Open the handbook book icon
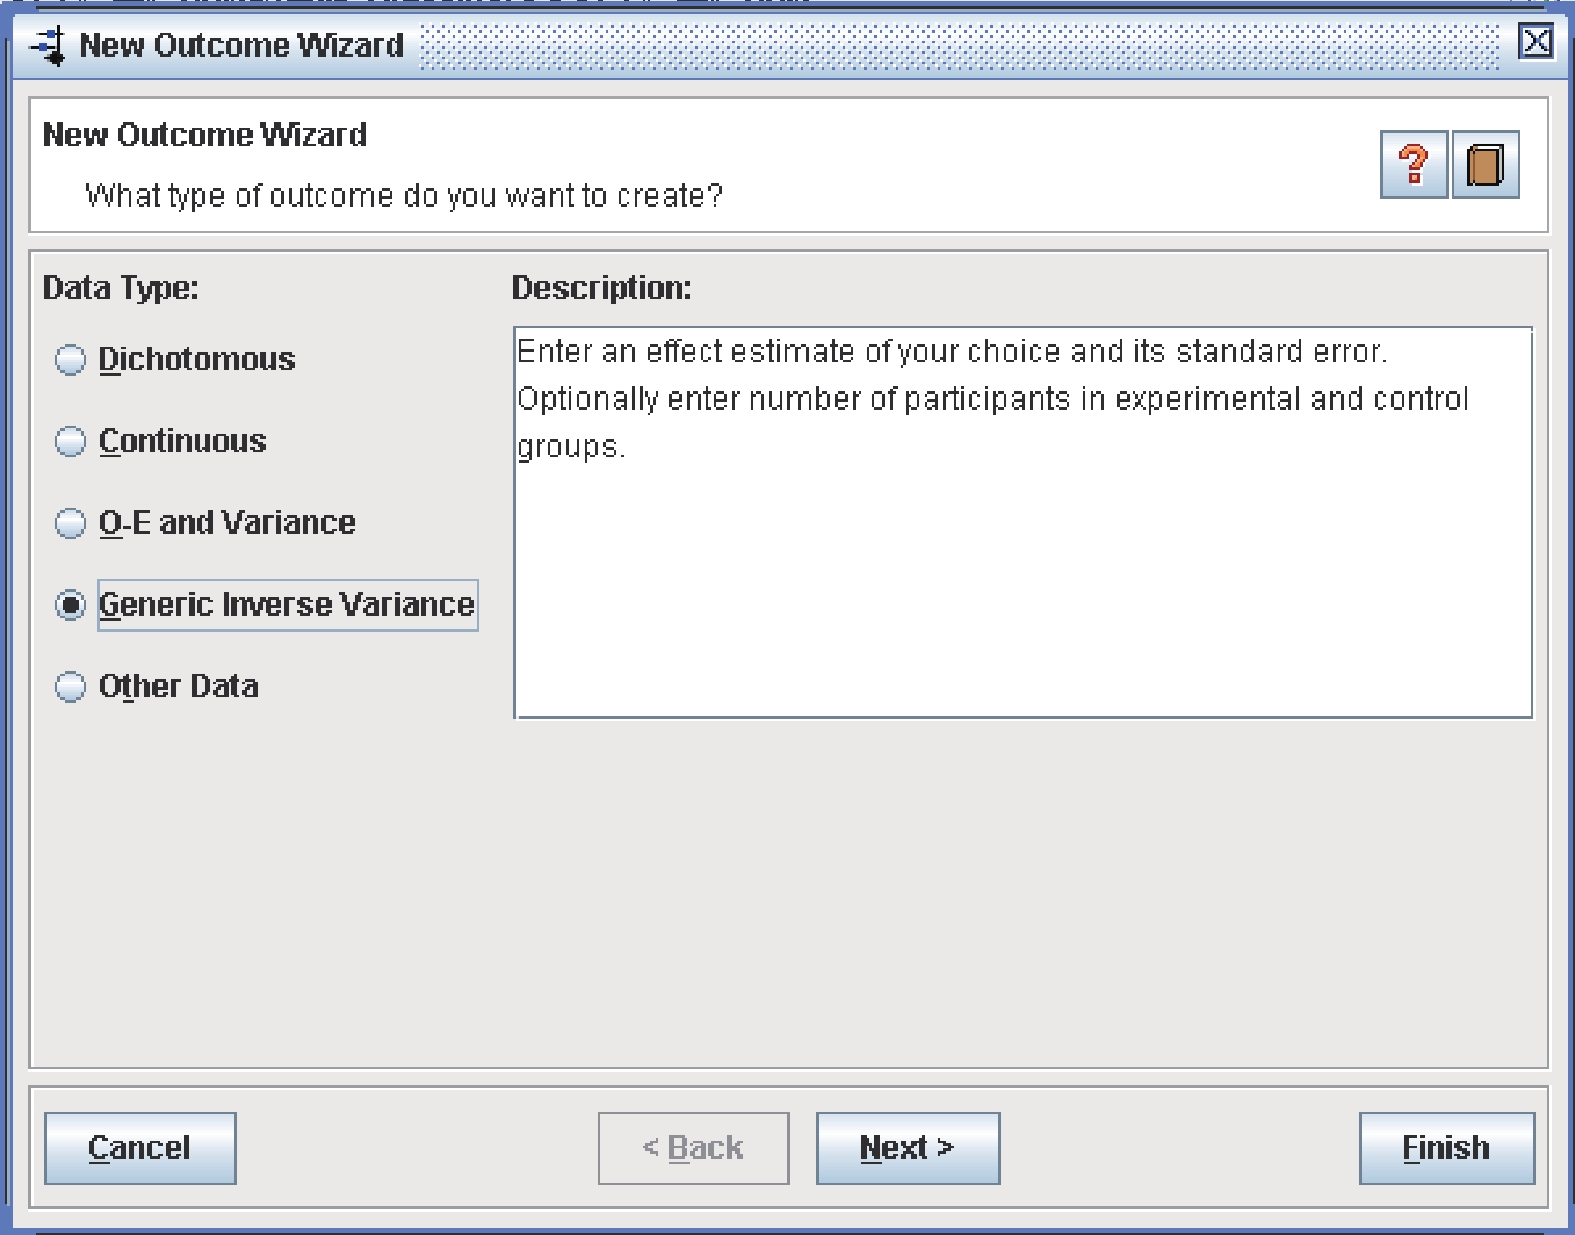 [1485, 165]
